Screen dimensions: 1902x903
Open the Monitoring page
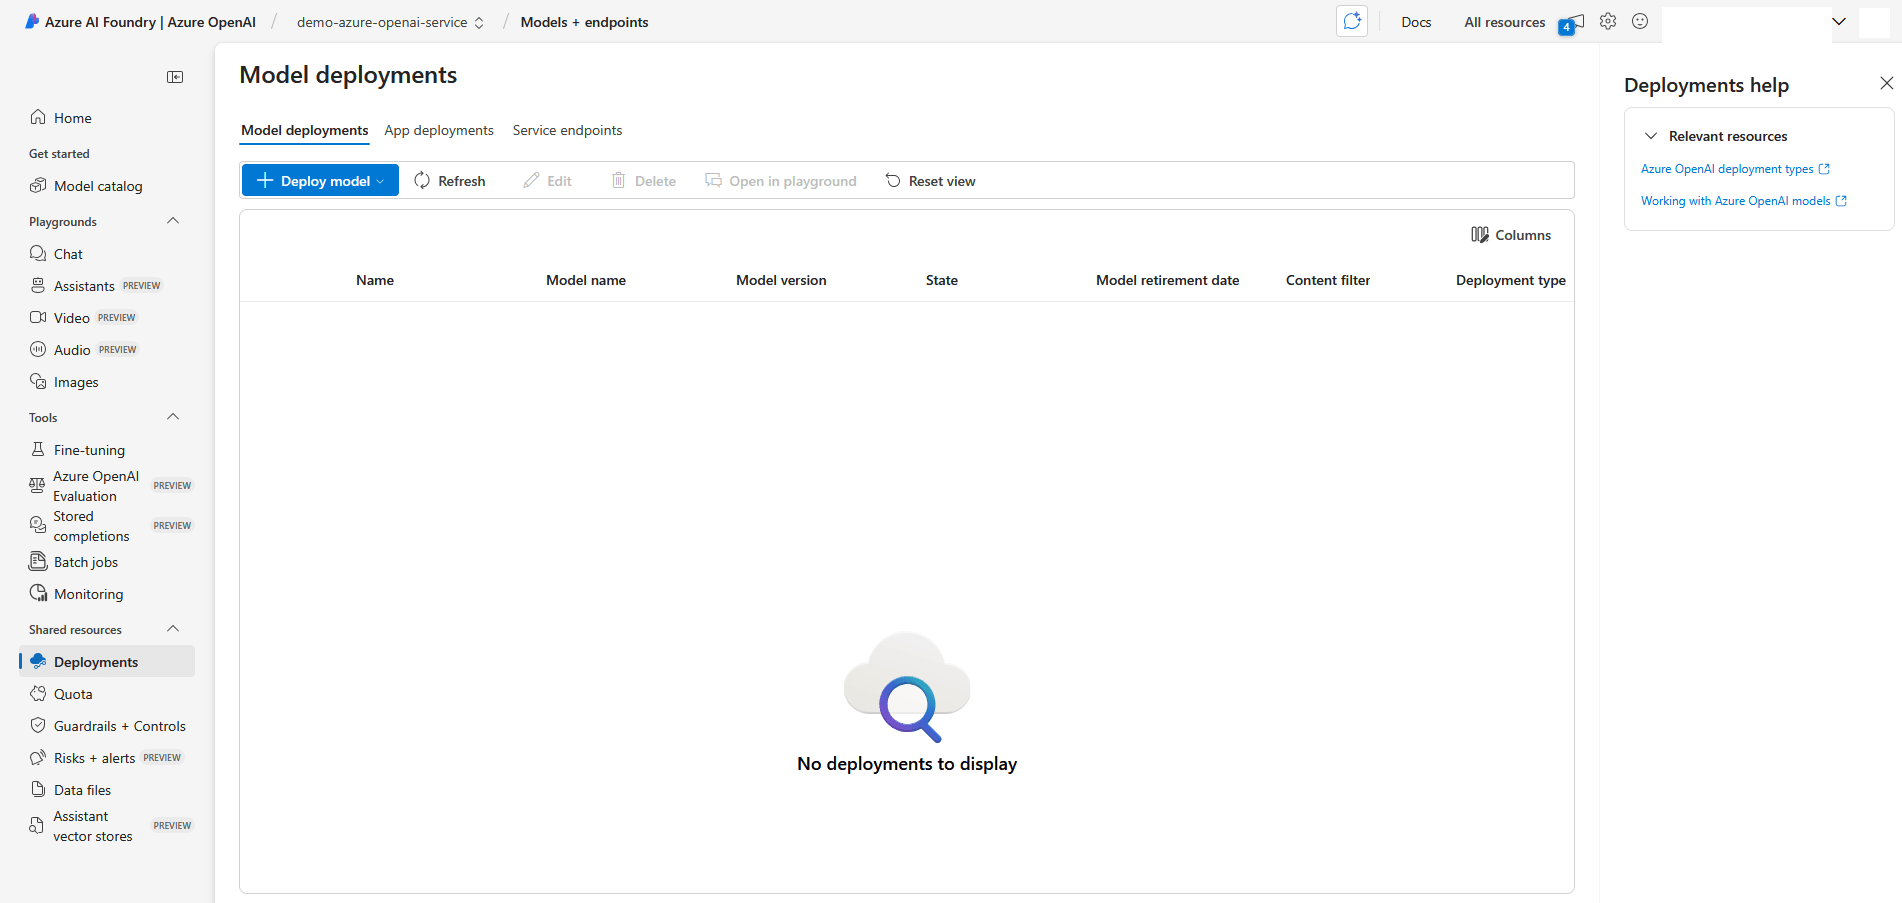[x=87, y=593]
